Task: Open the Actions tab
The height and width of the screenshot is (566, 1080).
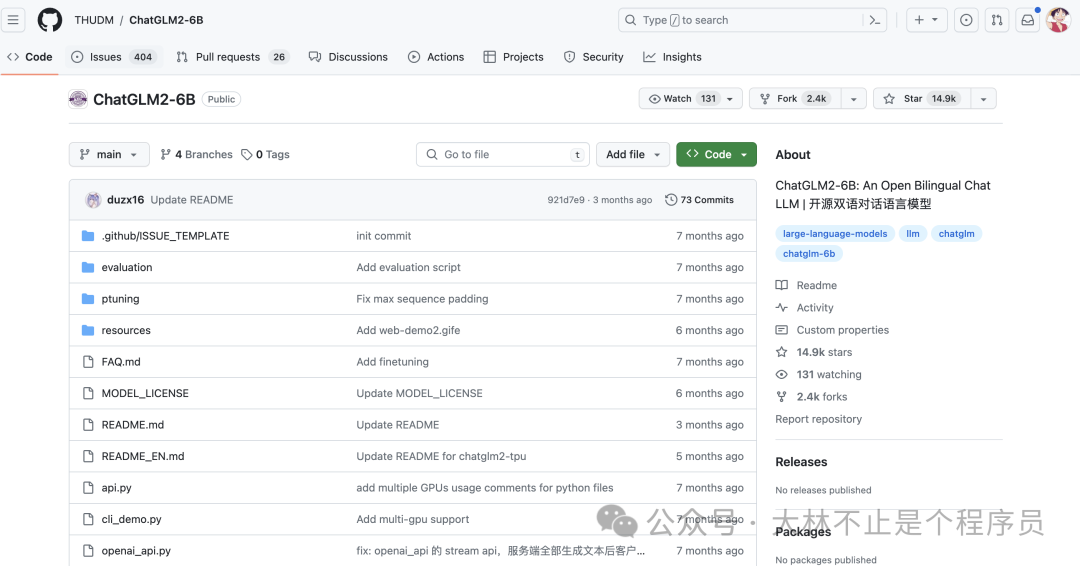Action: (x=436, y=57)
